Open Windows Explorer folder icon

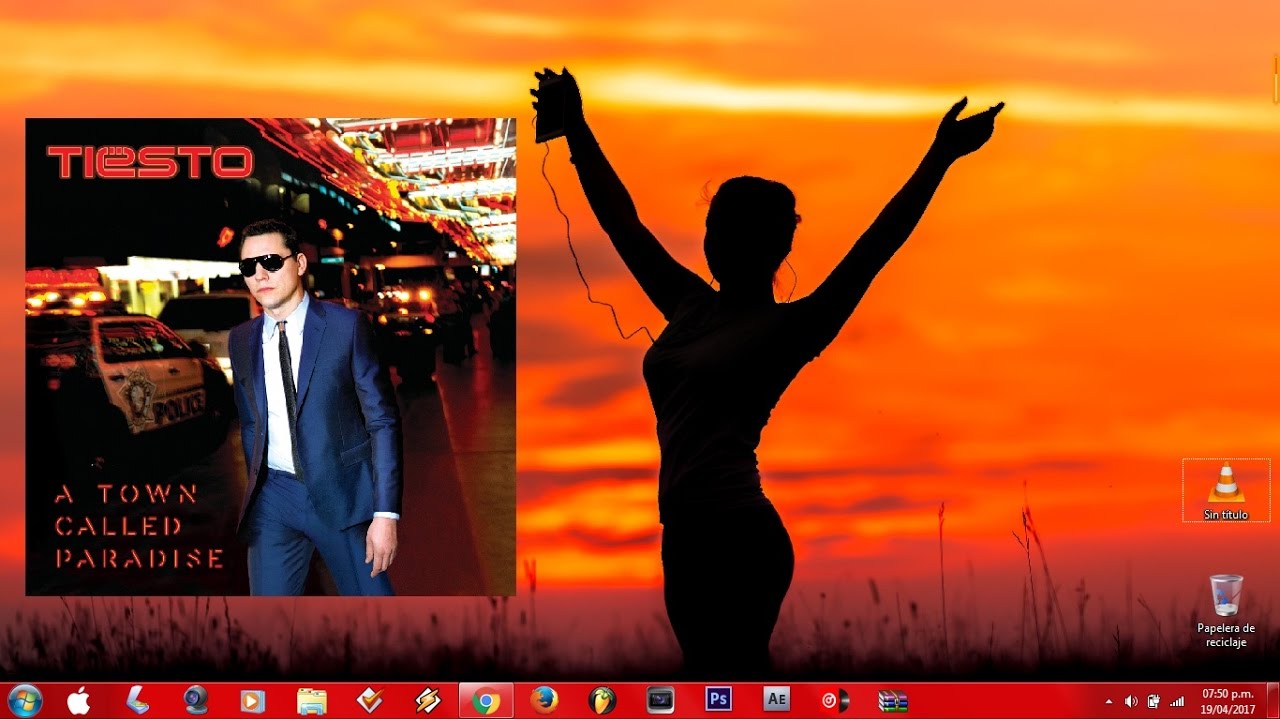(312, 701)
